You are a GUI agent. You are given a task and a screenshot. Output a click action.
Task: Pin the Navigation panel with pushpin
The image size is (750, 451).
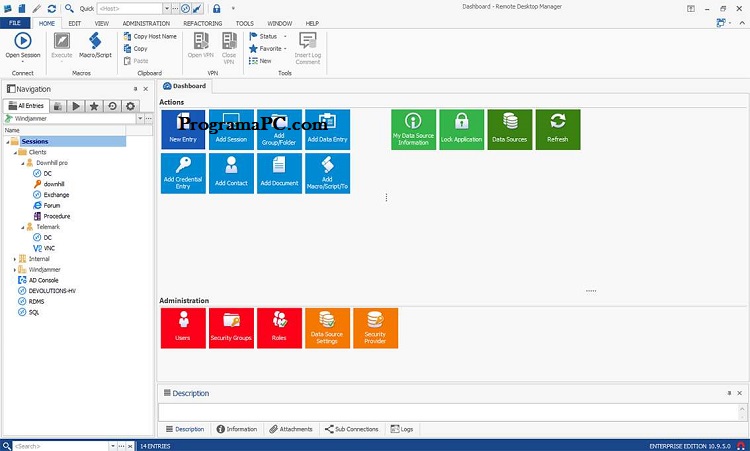click(x=136, y=89)
